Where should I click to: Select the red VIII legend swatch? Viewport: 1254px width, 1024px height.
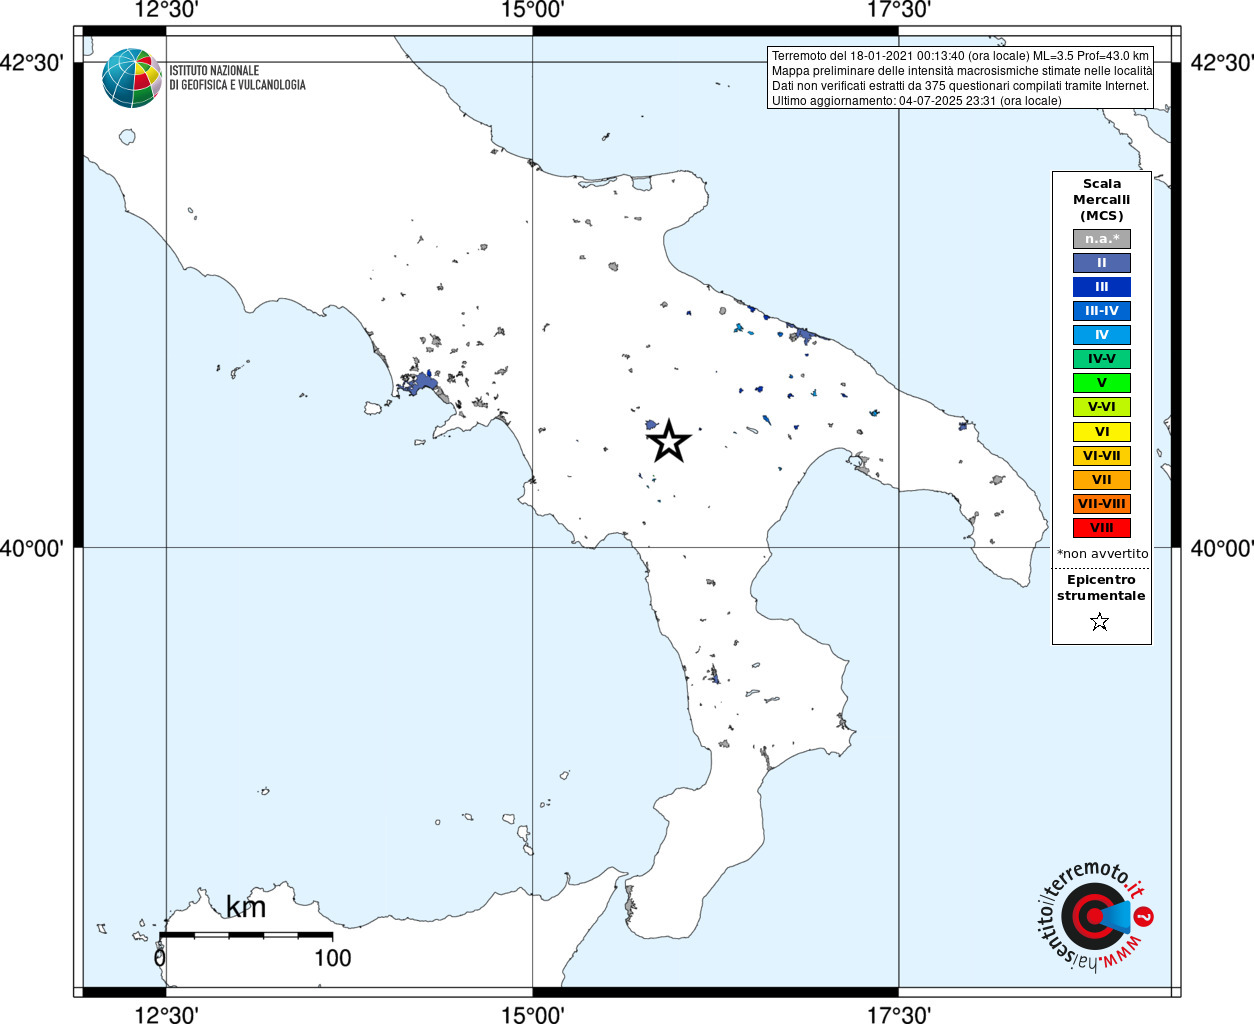pyautogui.click(x=1101, y=528)
